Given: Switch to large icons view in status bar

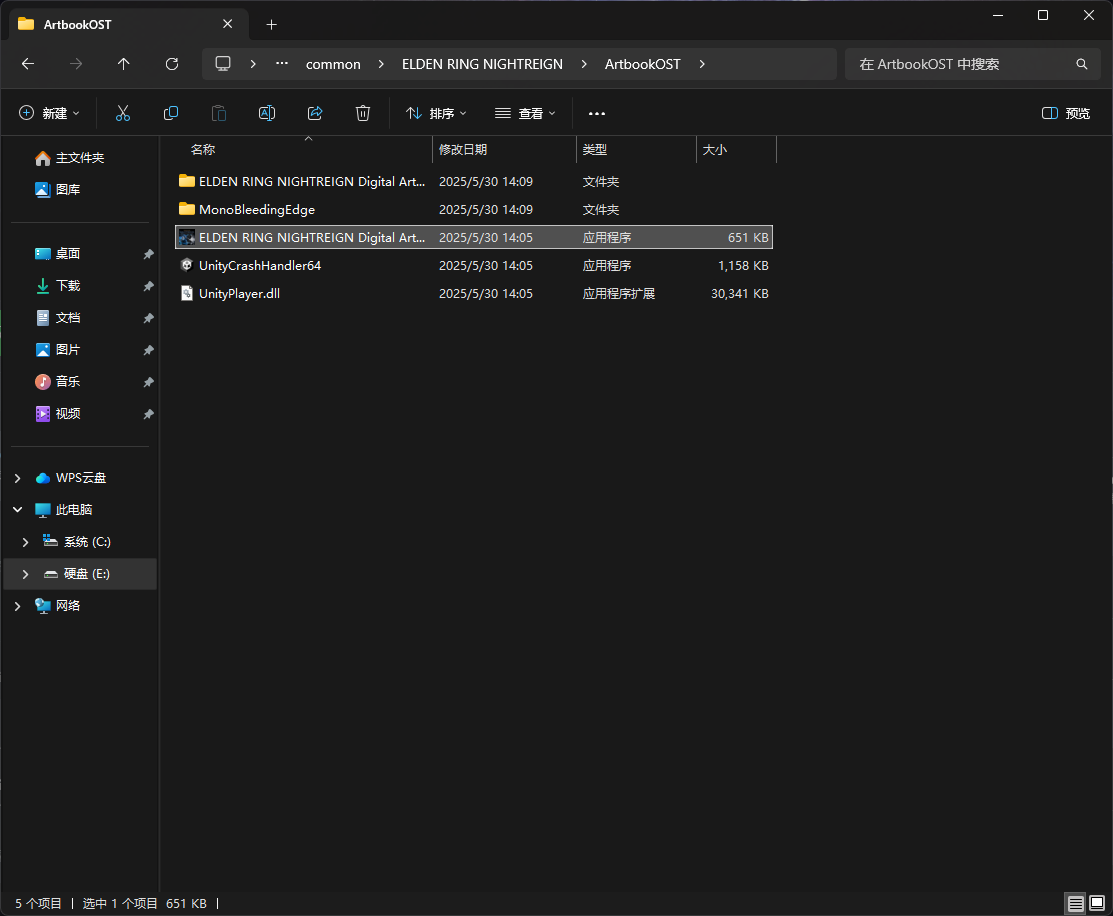Looking at the screenshot, I should coord(1097,903).
